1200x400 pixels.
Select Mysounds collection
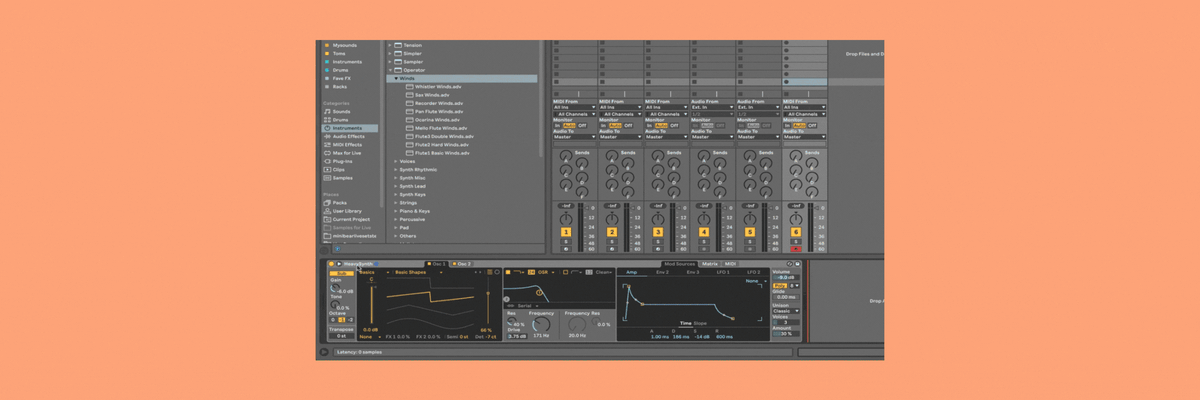(345, 45)
